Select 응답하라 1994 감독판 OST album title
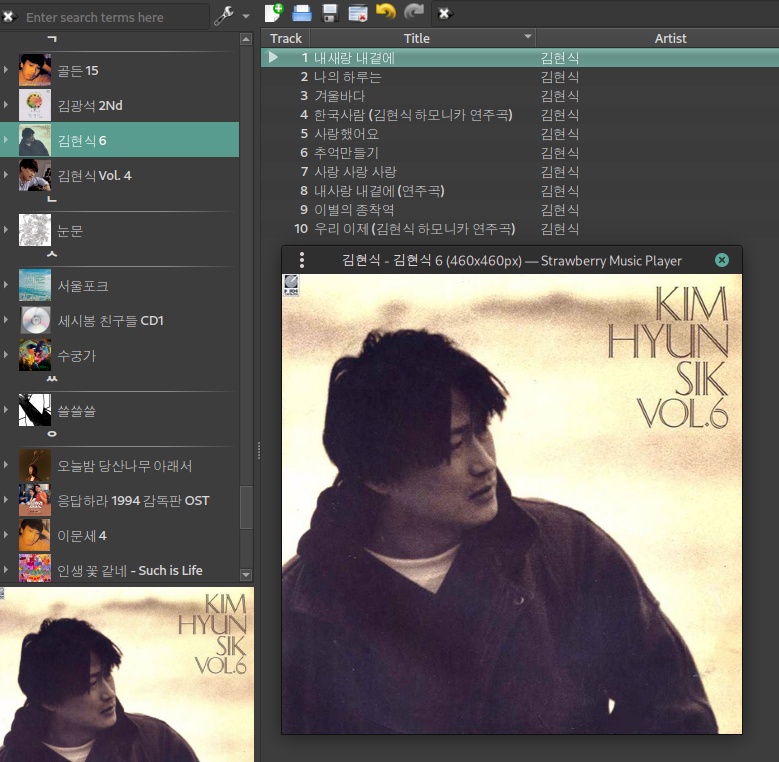 pyautogui.click(x=134, y=501)
